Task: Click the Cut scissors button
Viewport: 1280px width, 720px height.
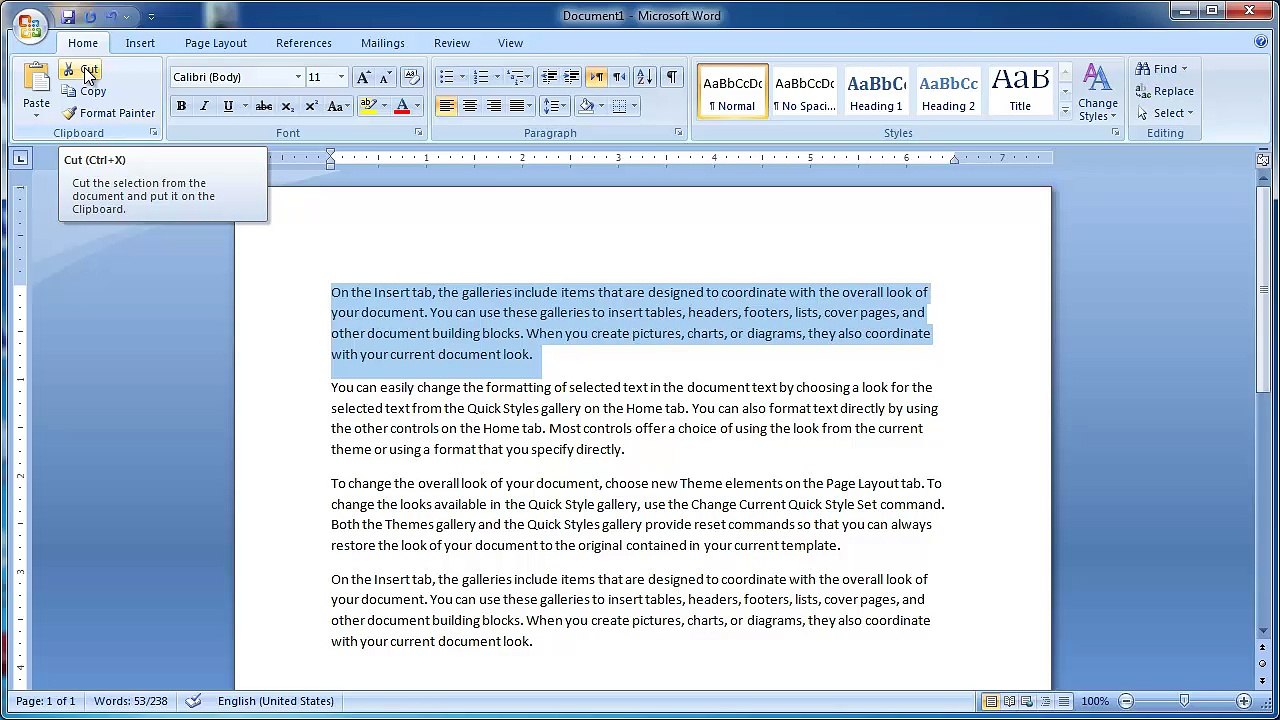Action: (80, 70)
